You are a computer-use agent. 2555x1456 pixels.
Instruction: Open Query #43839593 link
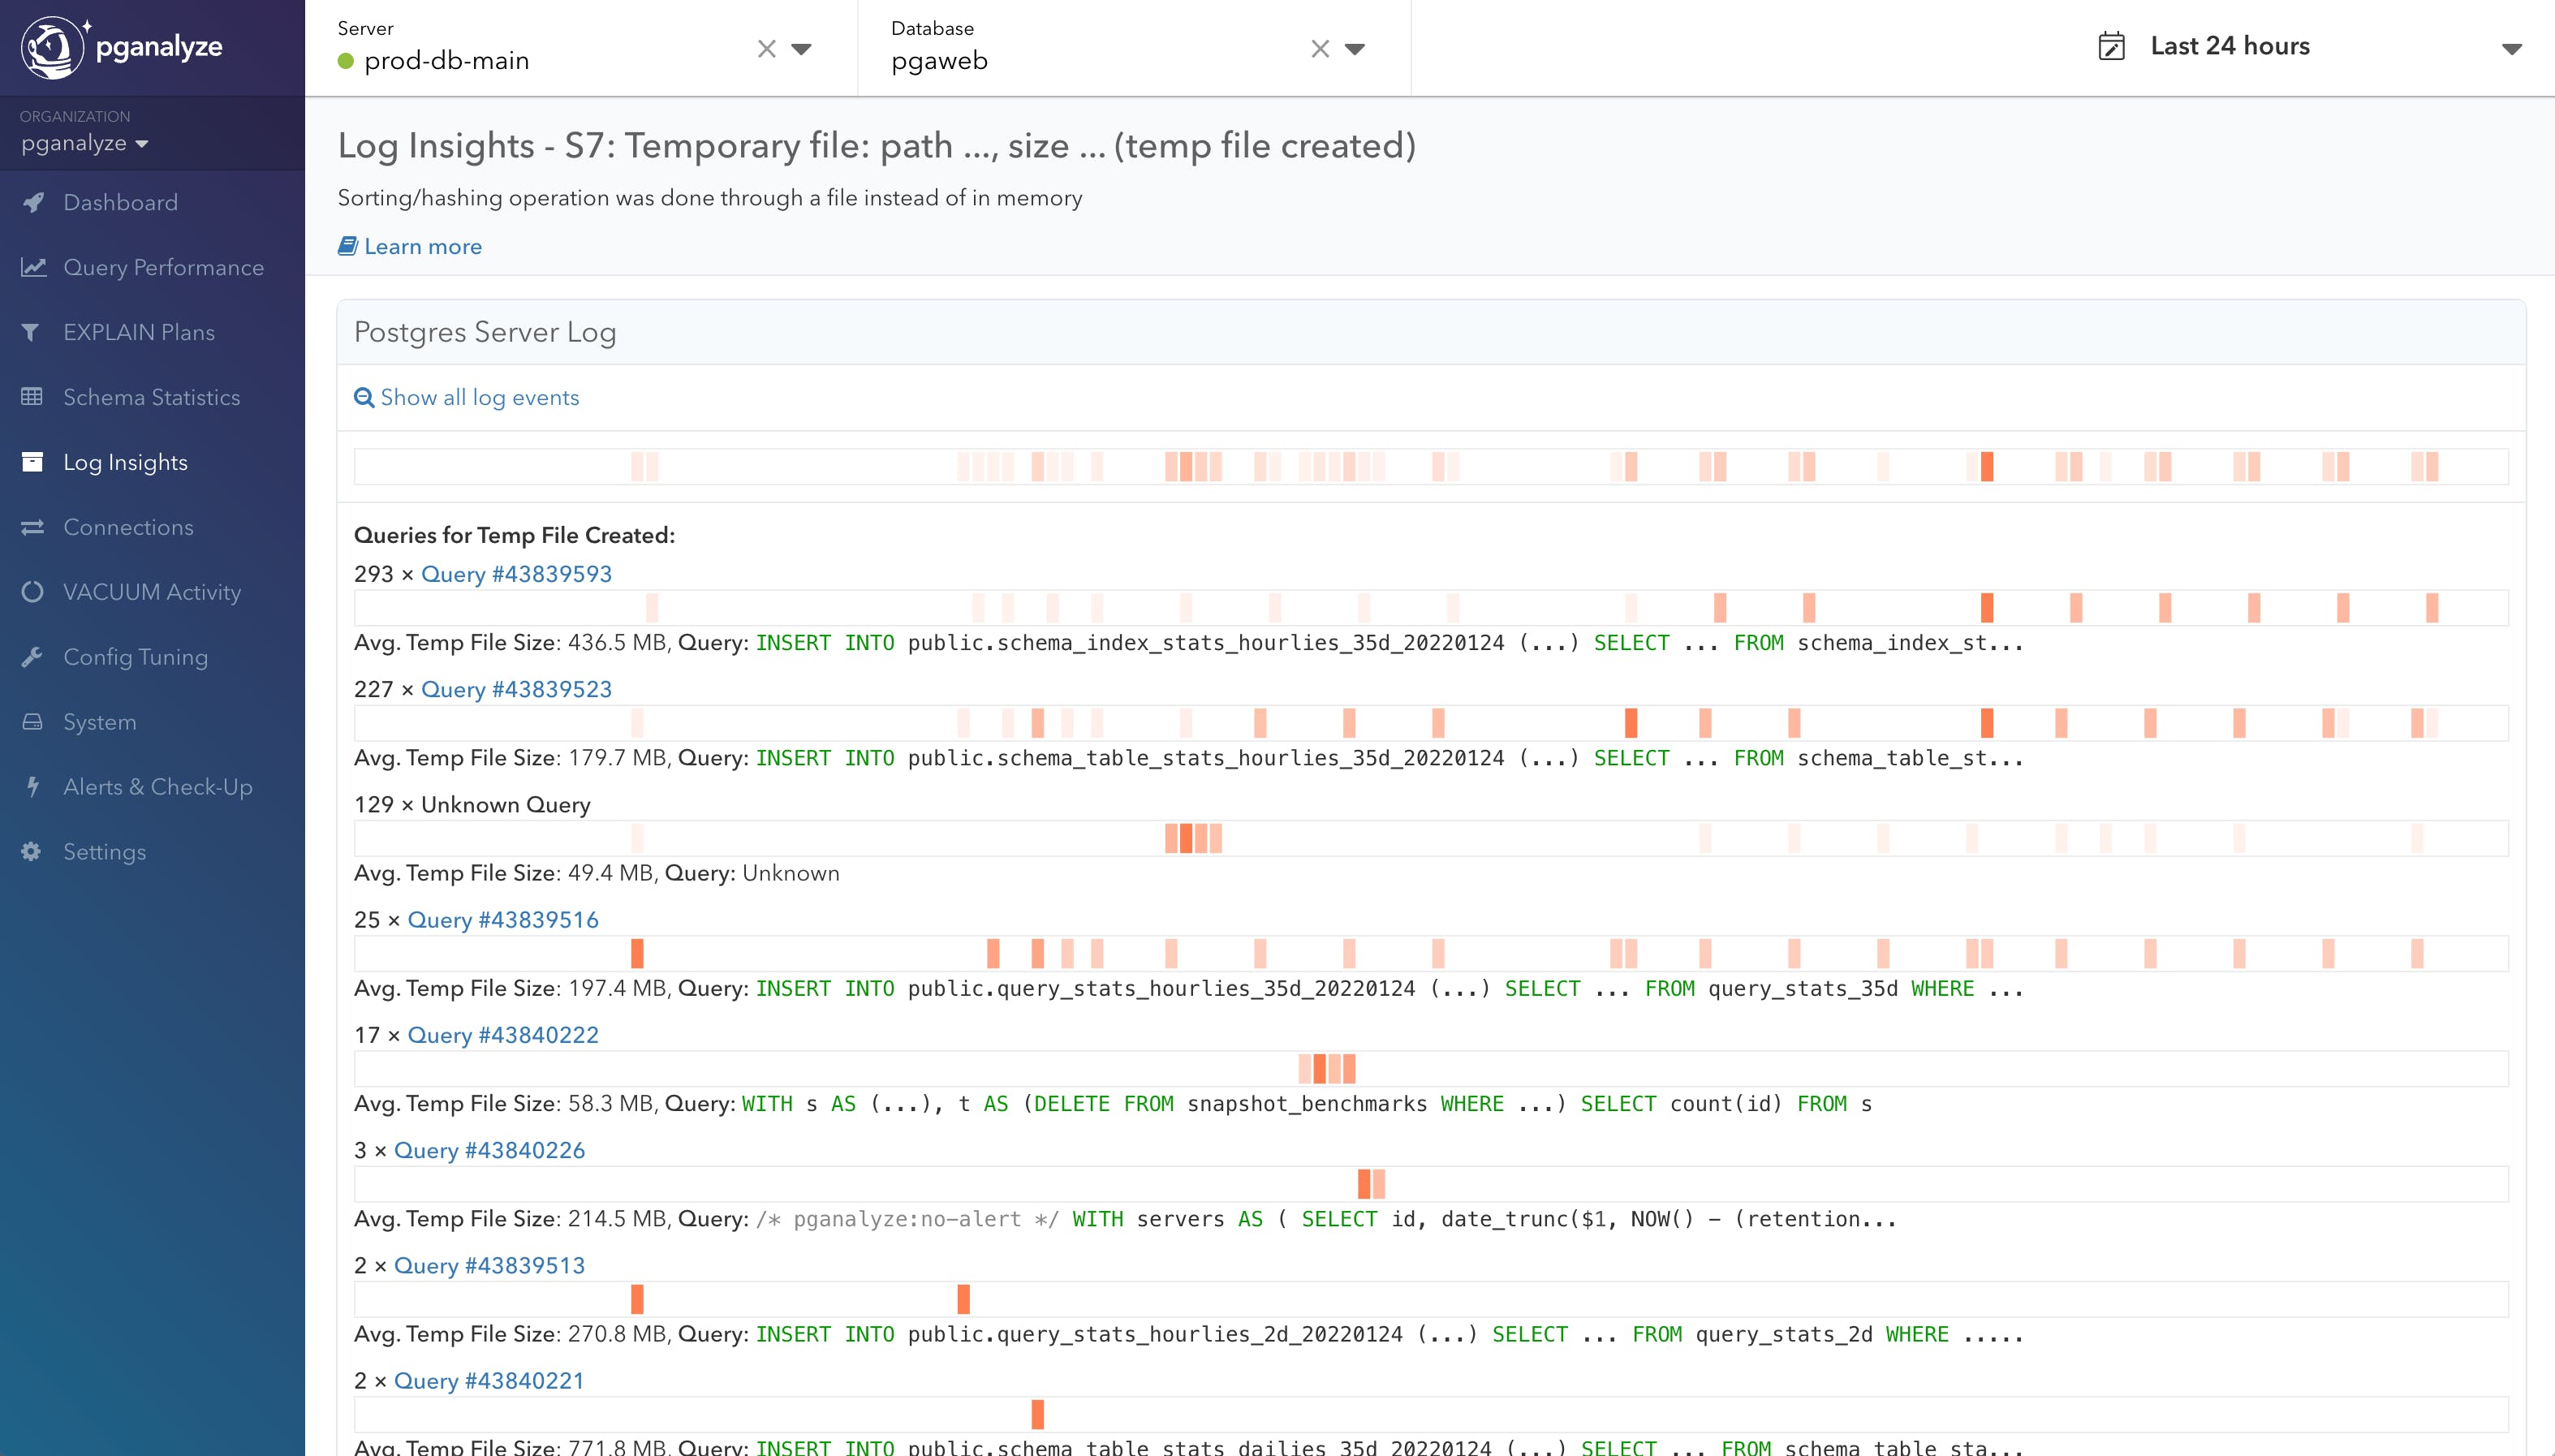(x=516, y=574)
